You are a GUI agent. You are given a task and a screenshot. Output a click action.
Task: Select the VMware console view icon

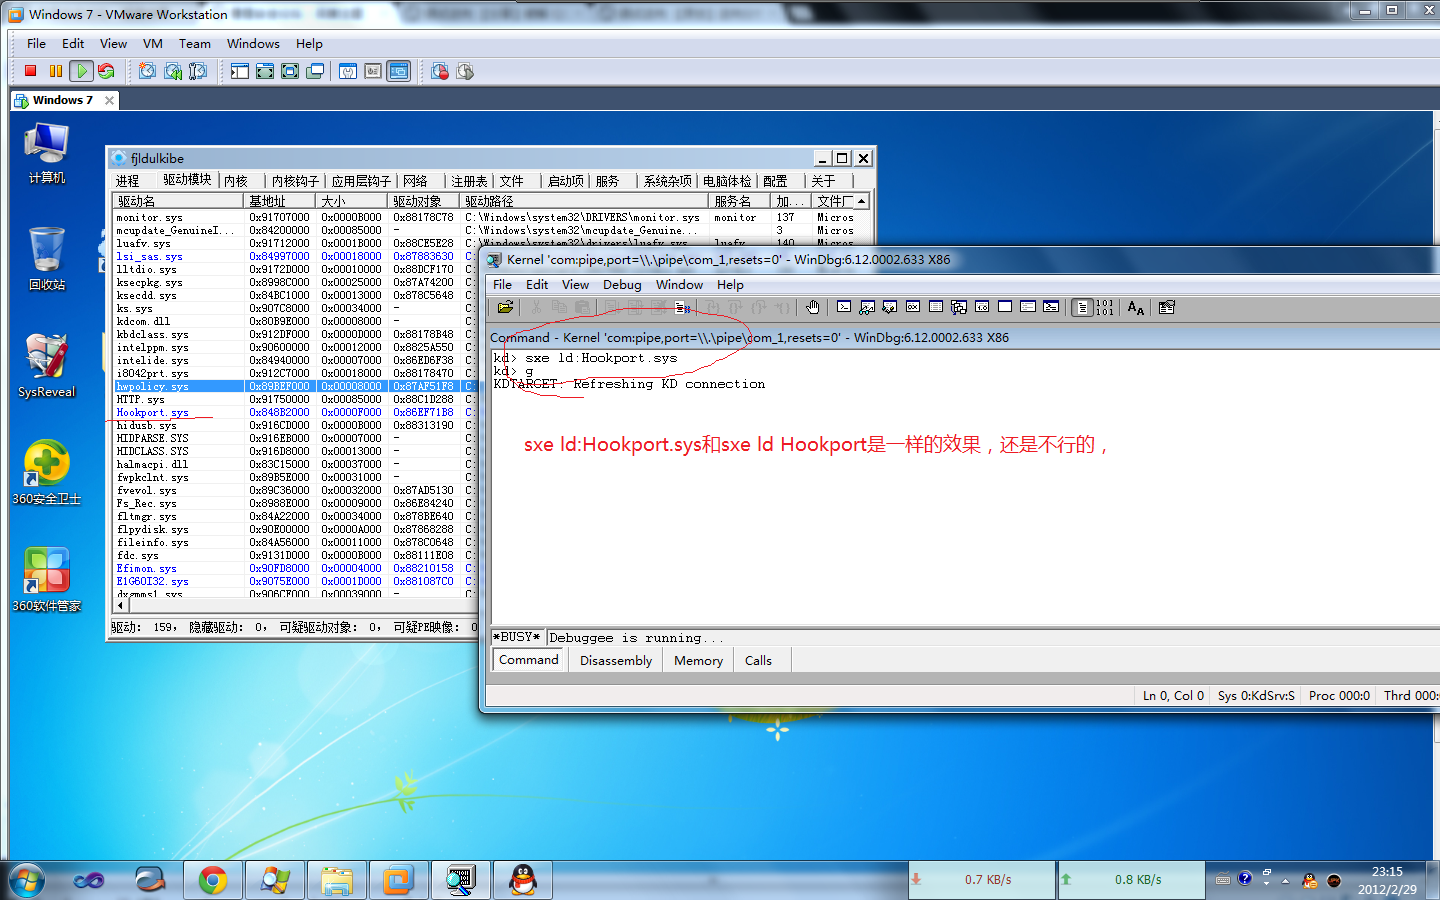tap(399, 71)
